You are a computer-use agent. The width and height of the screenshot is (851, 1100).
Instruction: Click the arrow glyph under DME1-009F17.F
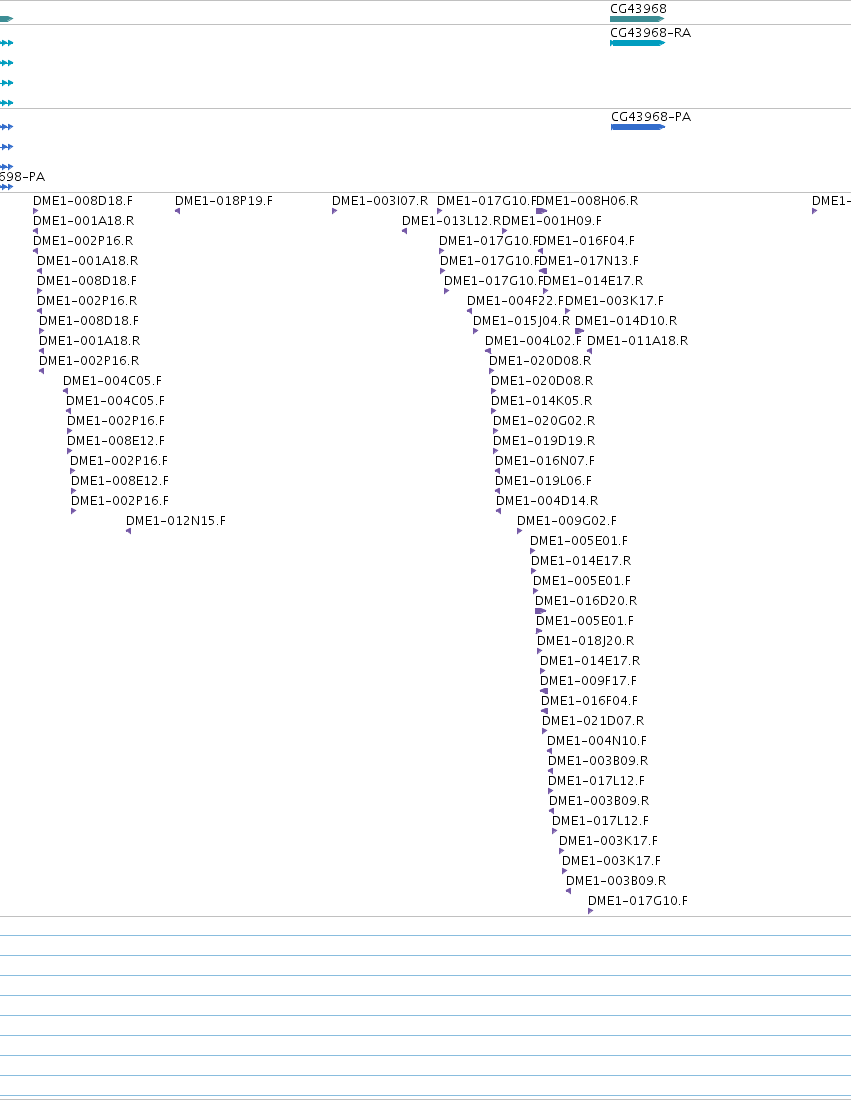click(544, 691)
